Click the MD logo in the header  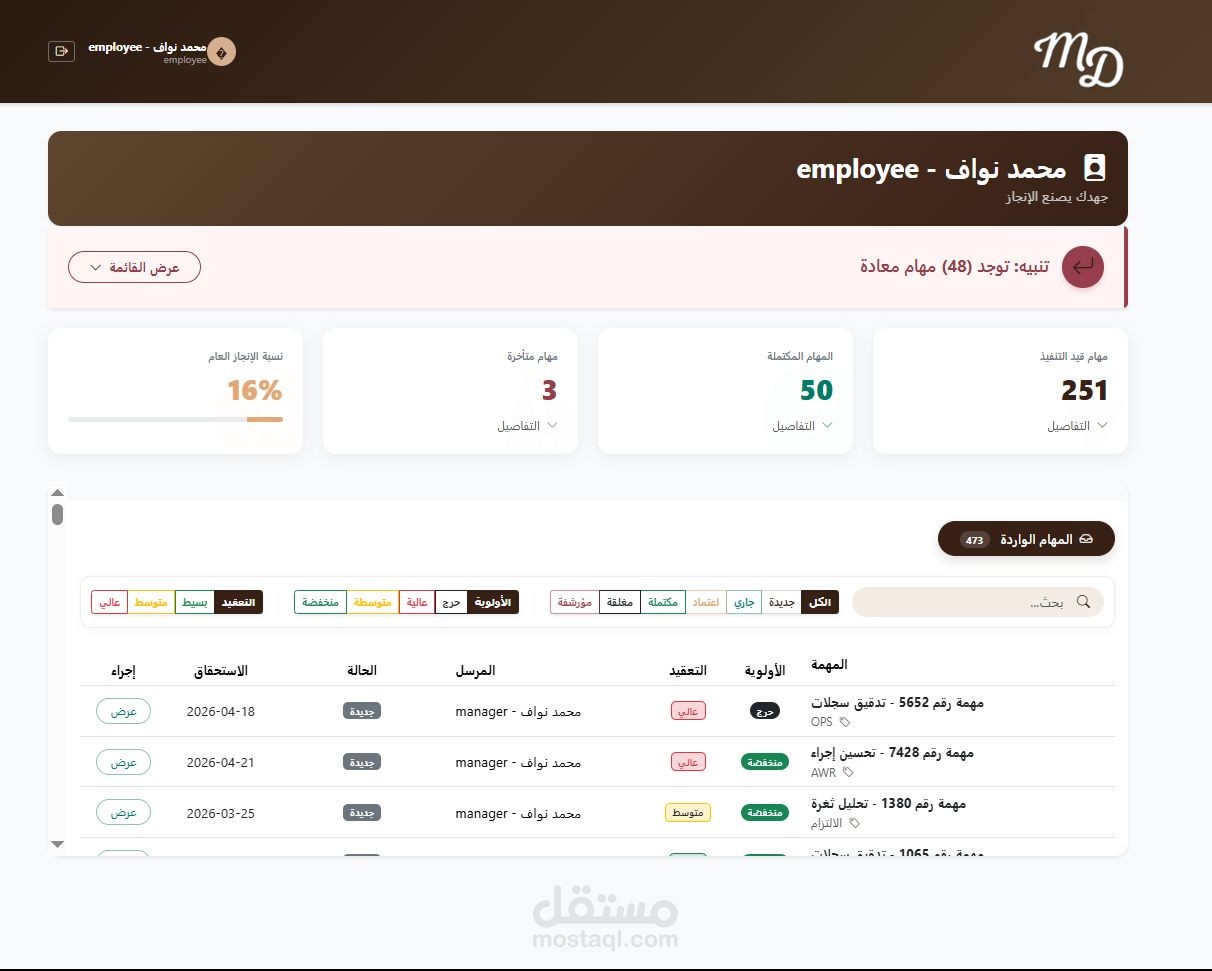(1078, 59)
